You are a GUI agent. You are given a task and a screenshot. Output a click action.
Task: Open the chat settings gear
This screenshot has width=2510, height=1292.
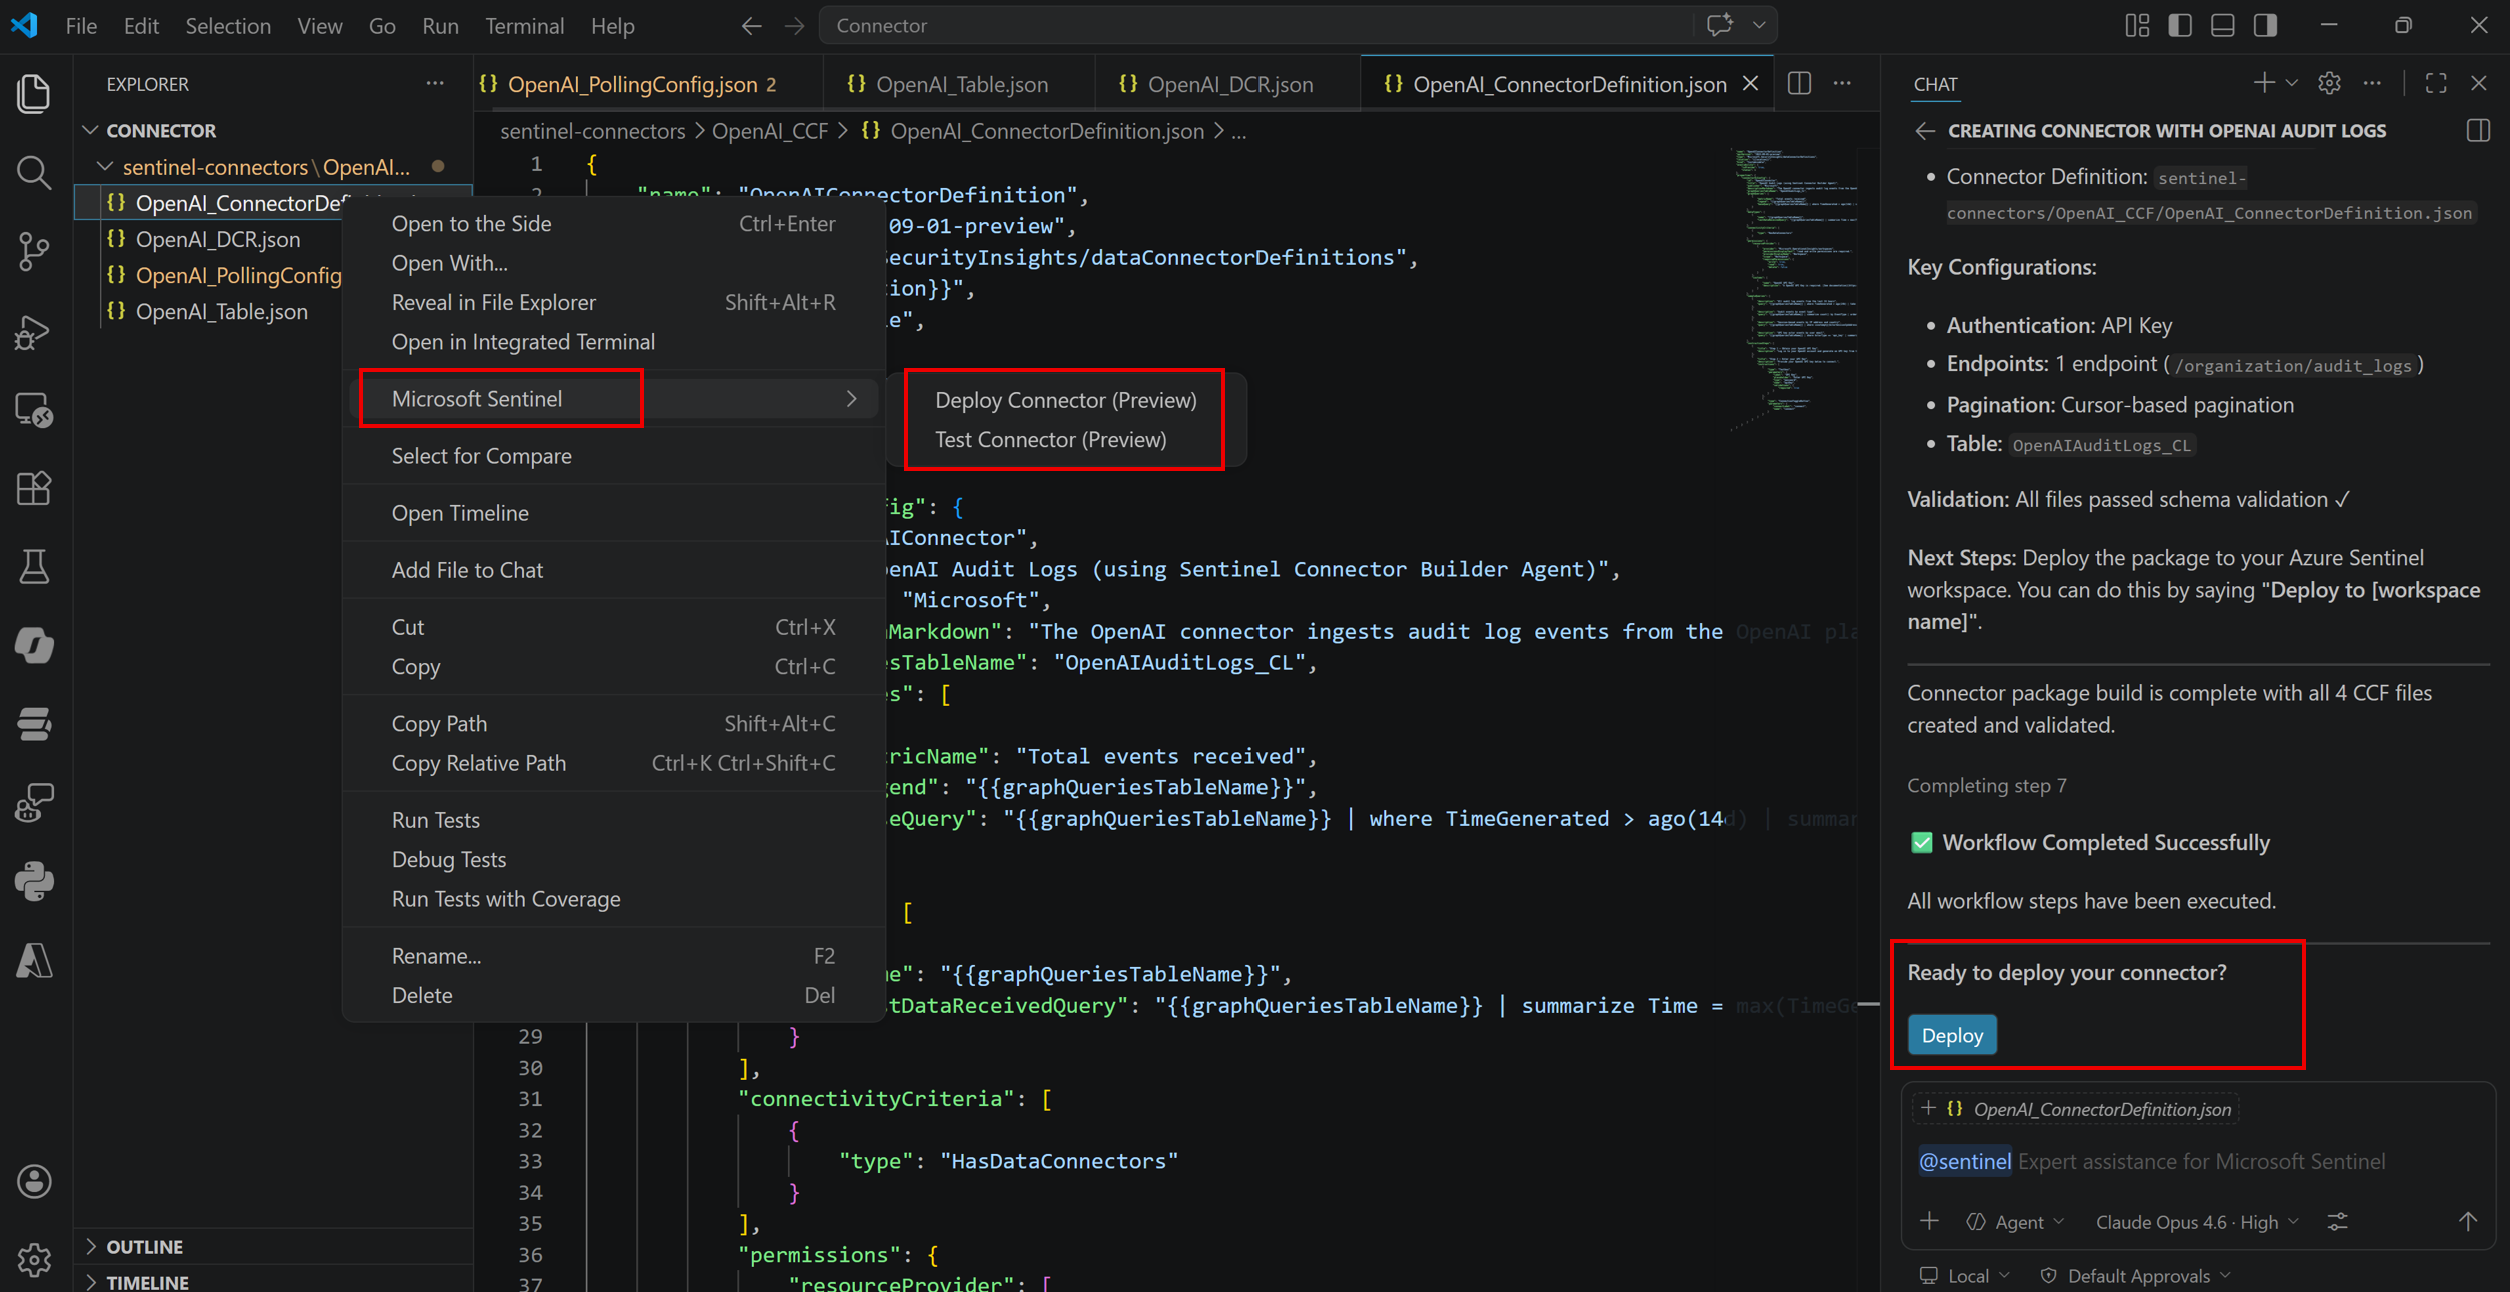click(x=2330, y=83)
